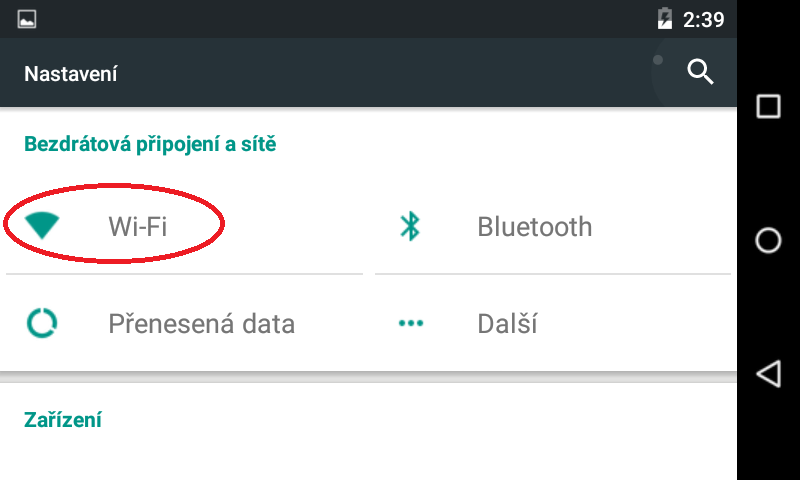
Task: Open the Wi-Fi settings label
Action: pos(137,226)
